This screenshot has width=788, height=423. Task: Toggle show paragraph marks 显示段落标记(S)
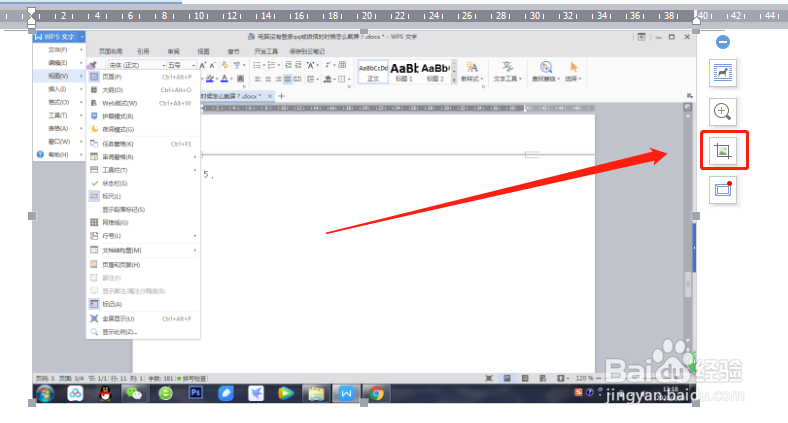(143, 209)
